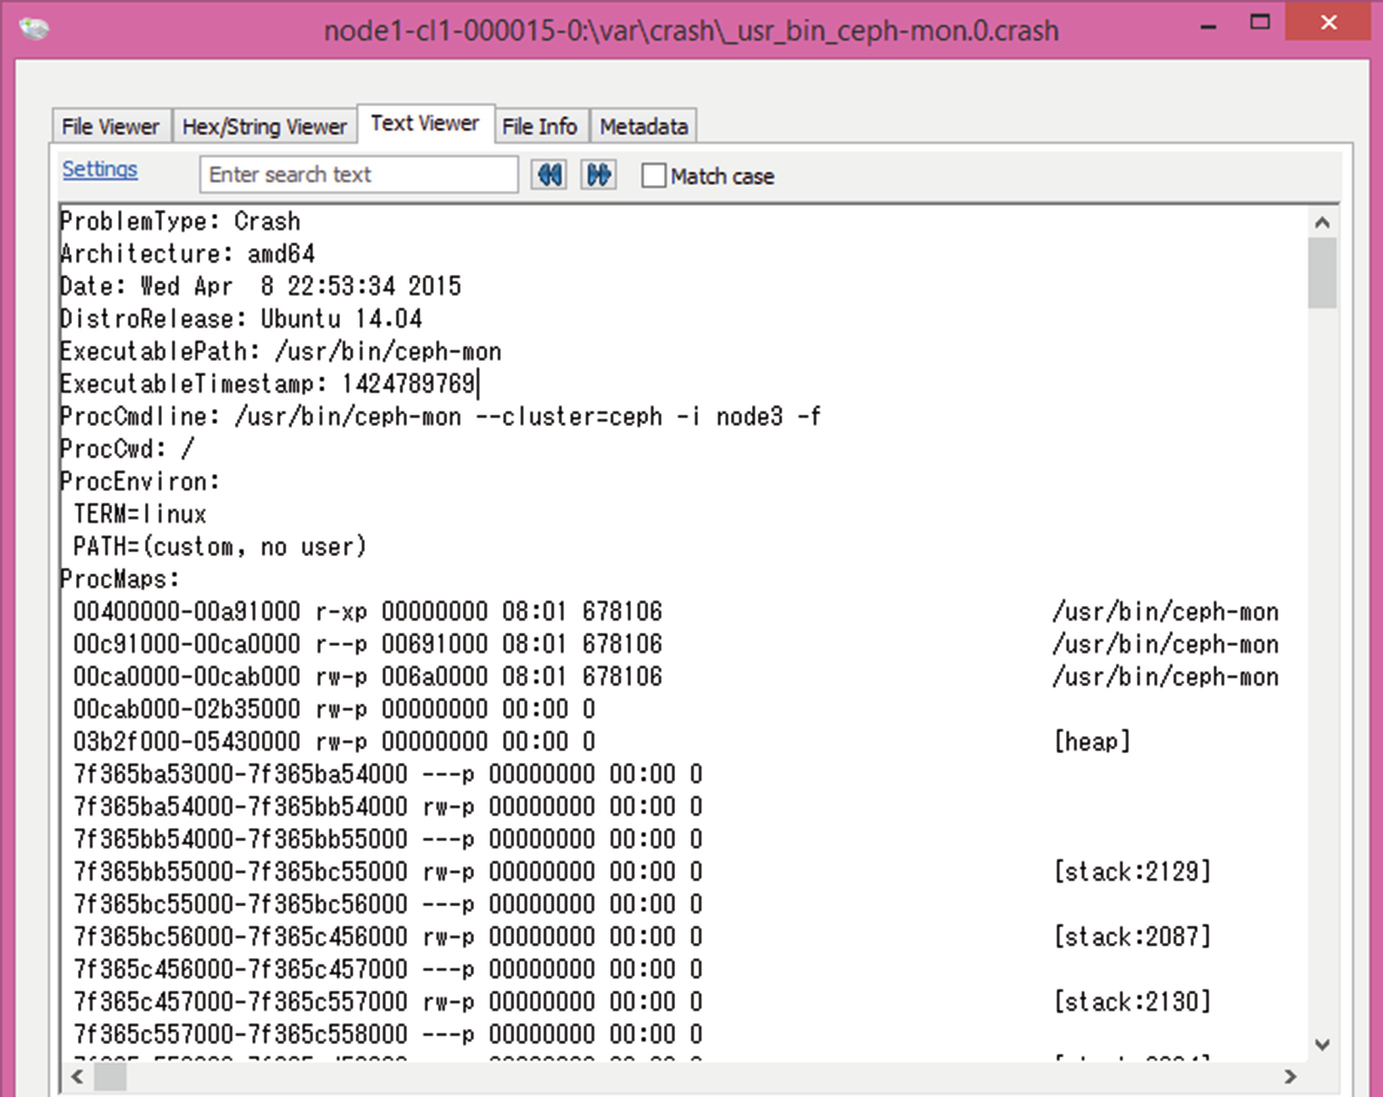1383x1097 pixels.
Task: Open the File Info tab
Action: click(539, 127)
